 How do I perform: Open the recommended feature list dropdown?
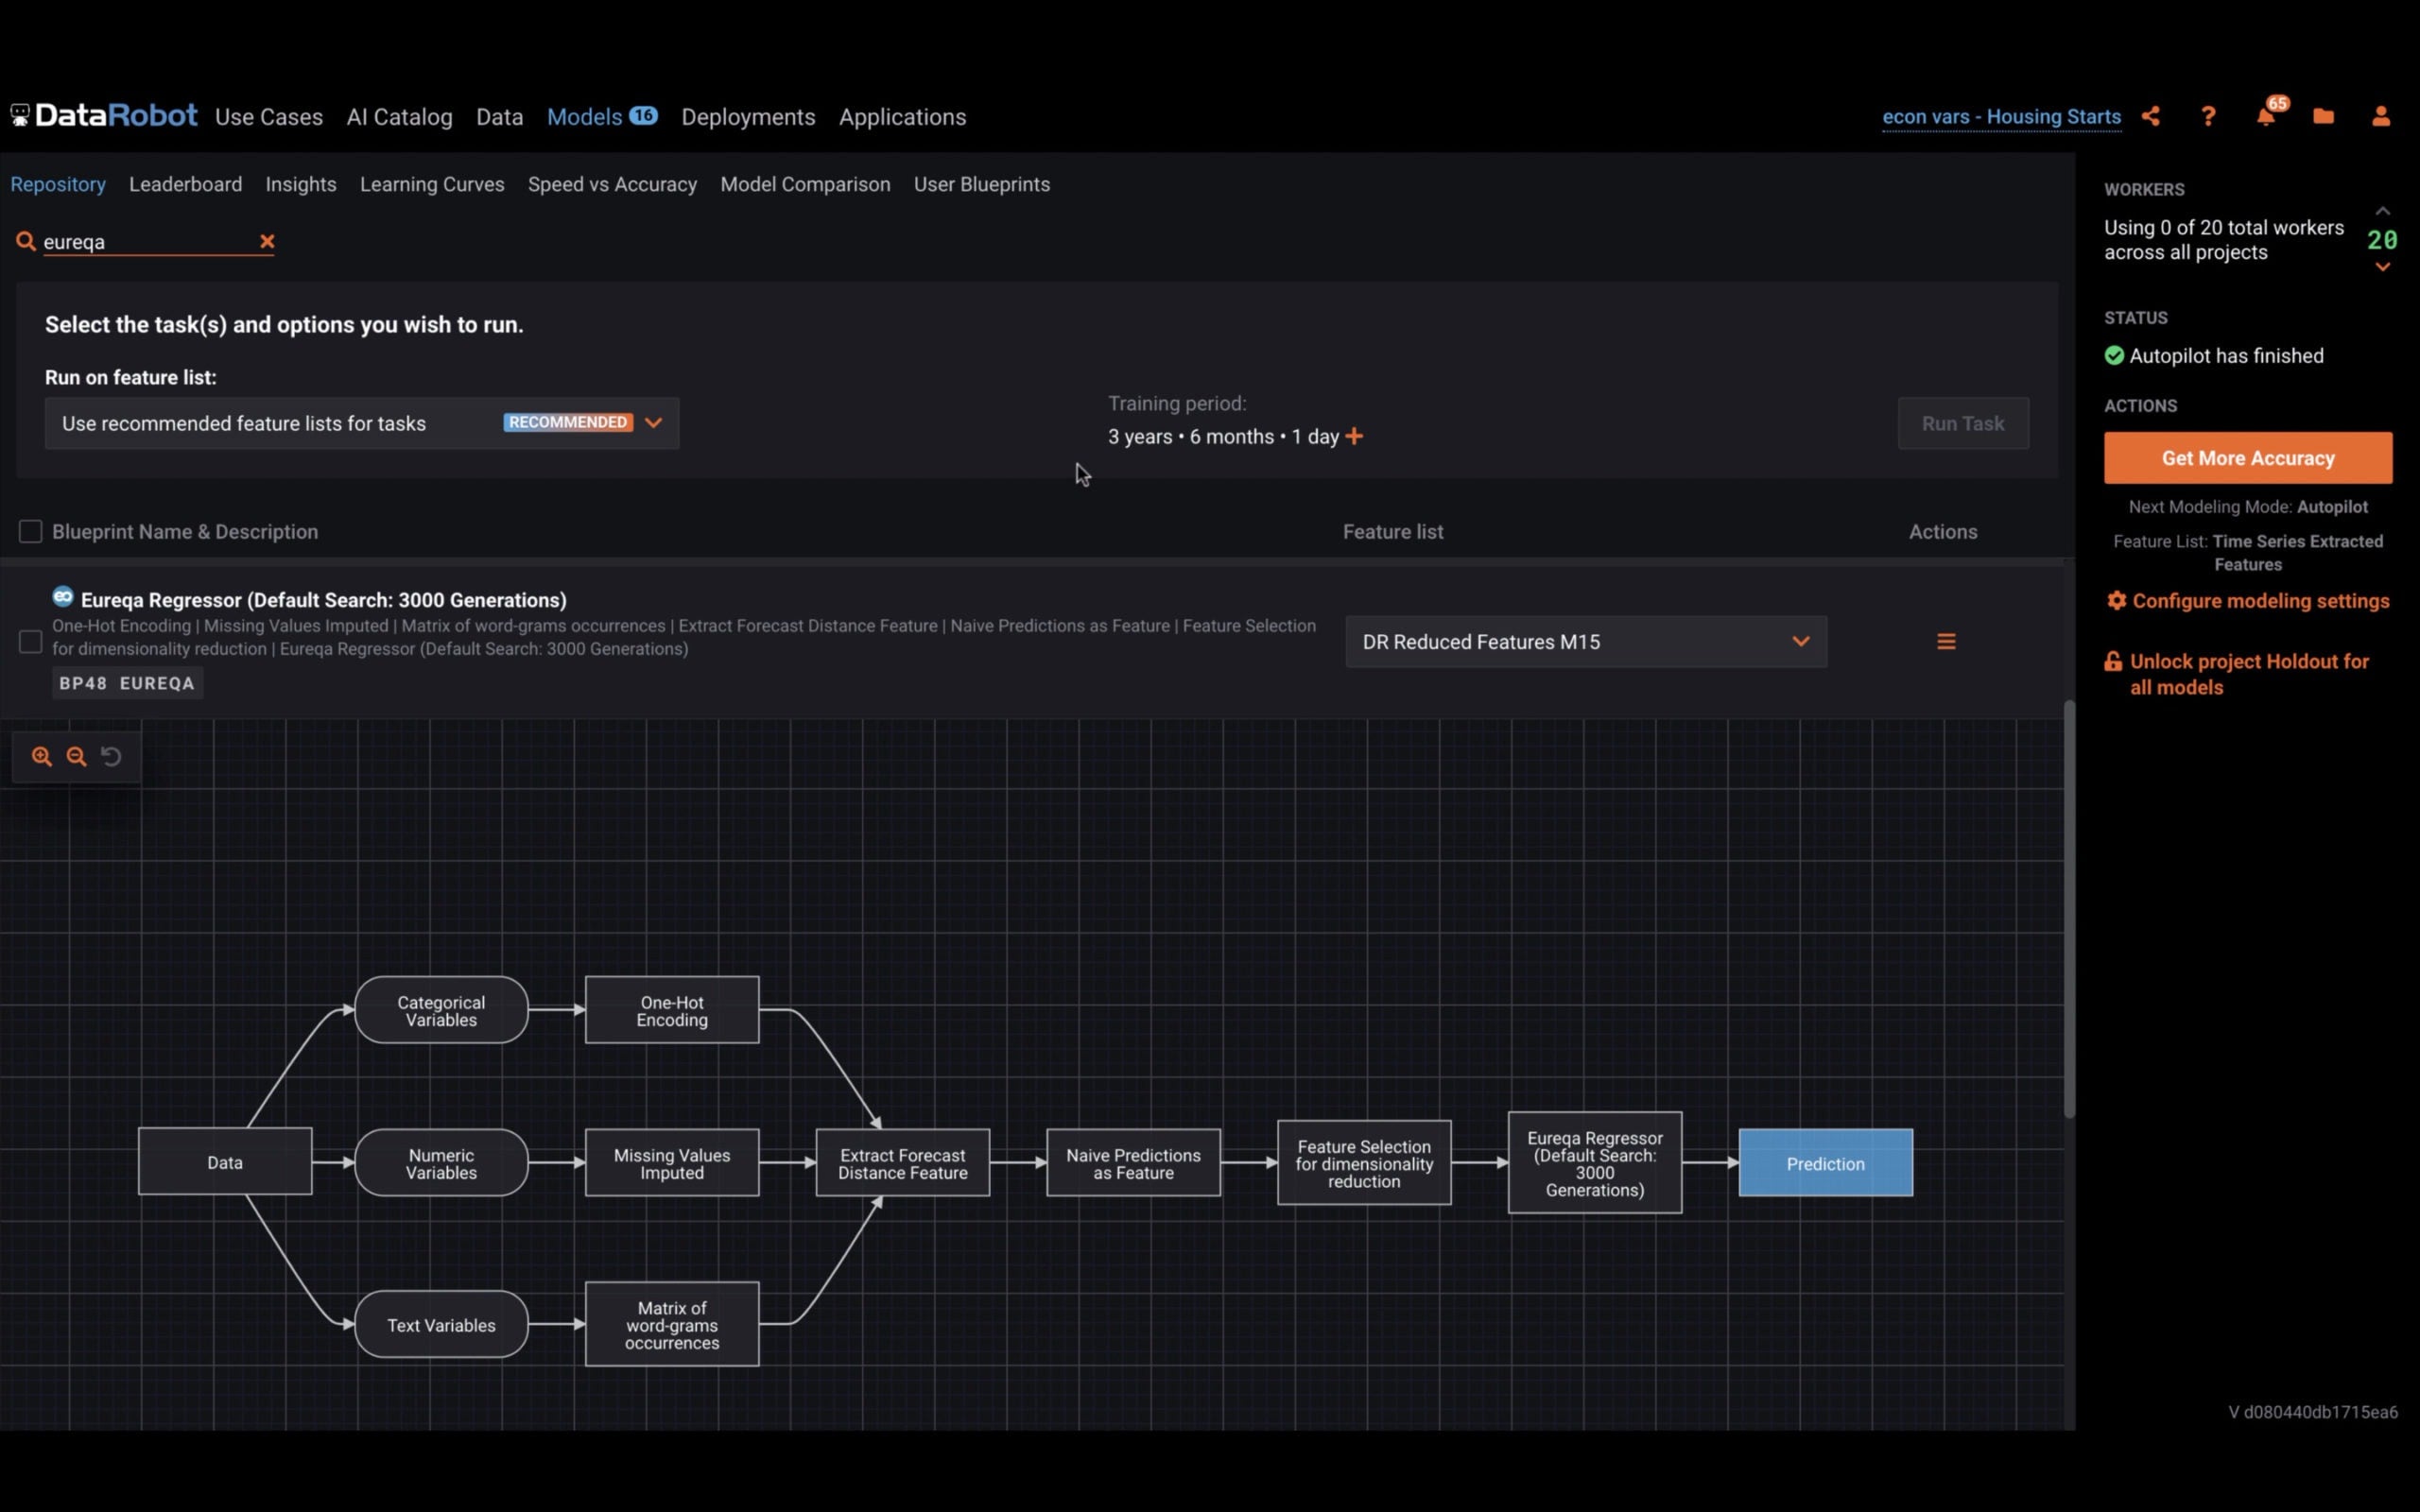(362, 423)
